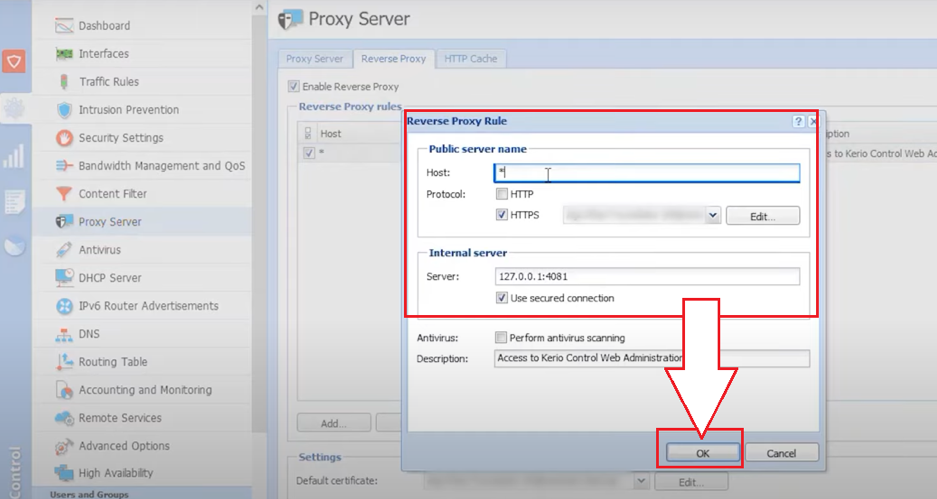Screen dimensions: 937x499
Task: Open the Dashboard icon in sidebar
Action: [x=64, y=26]
